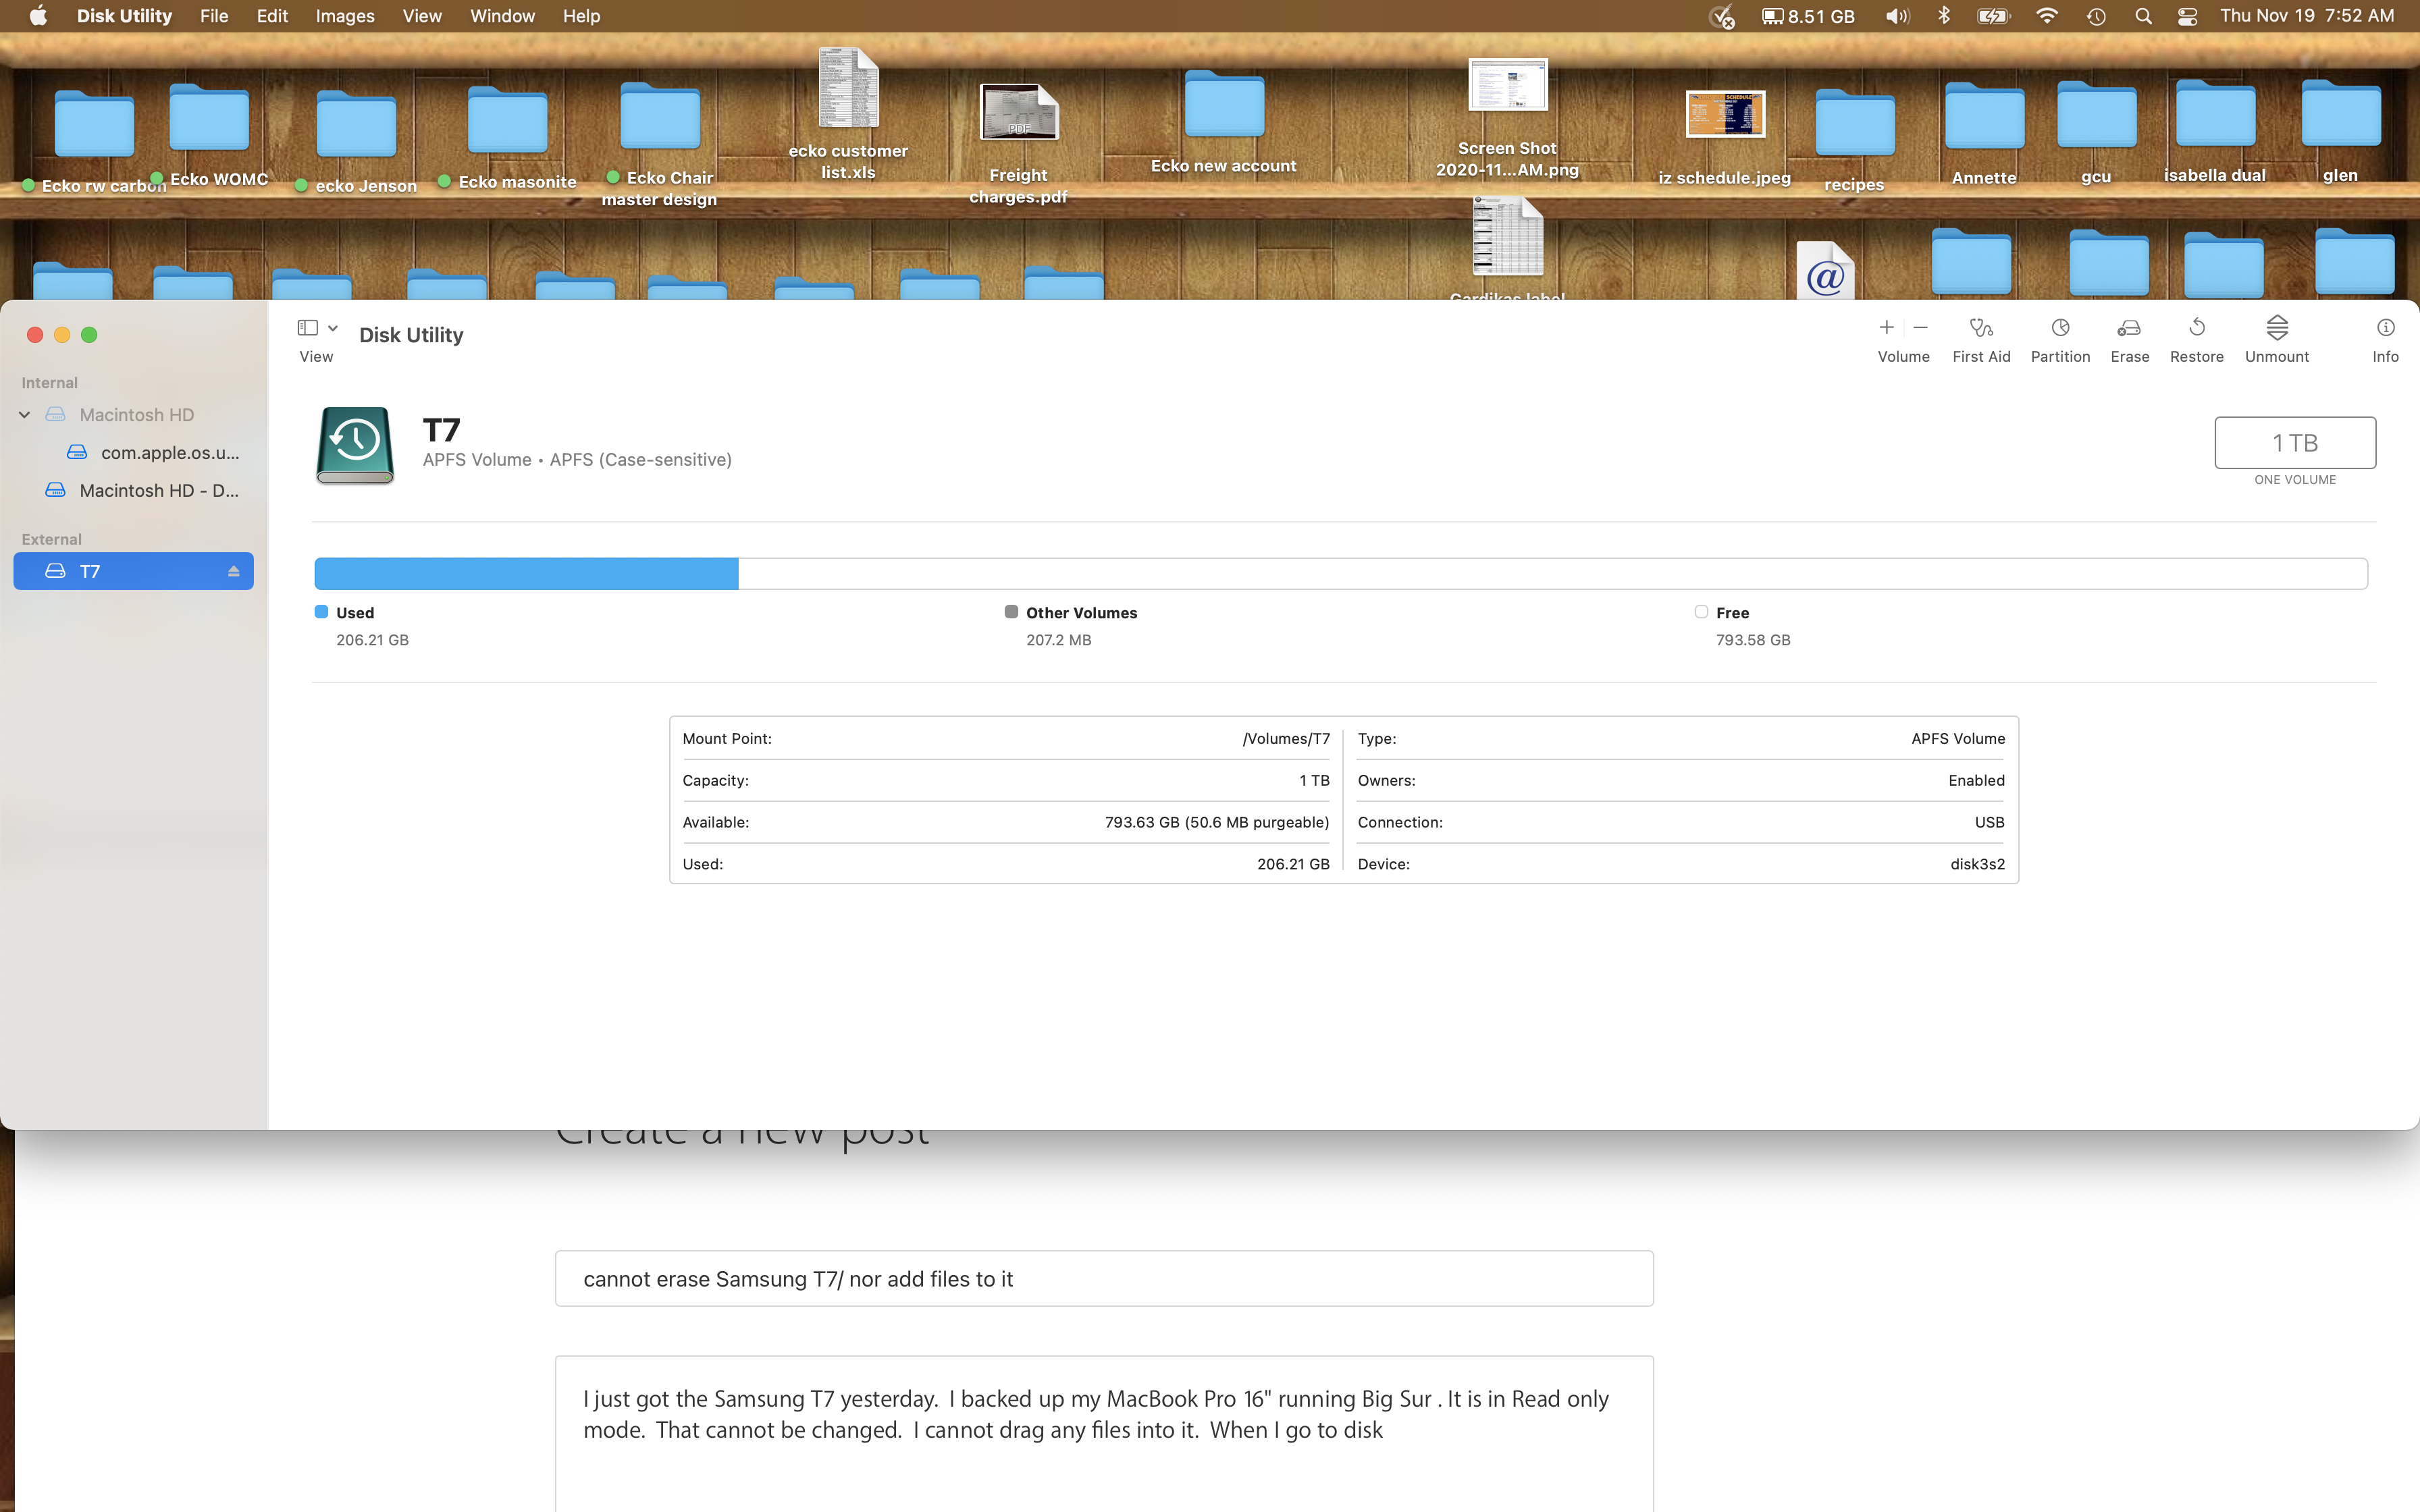Add a volume with the plus icon
2420x1512 pixels.
click(x=1886, y=327)
